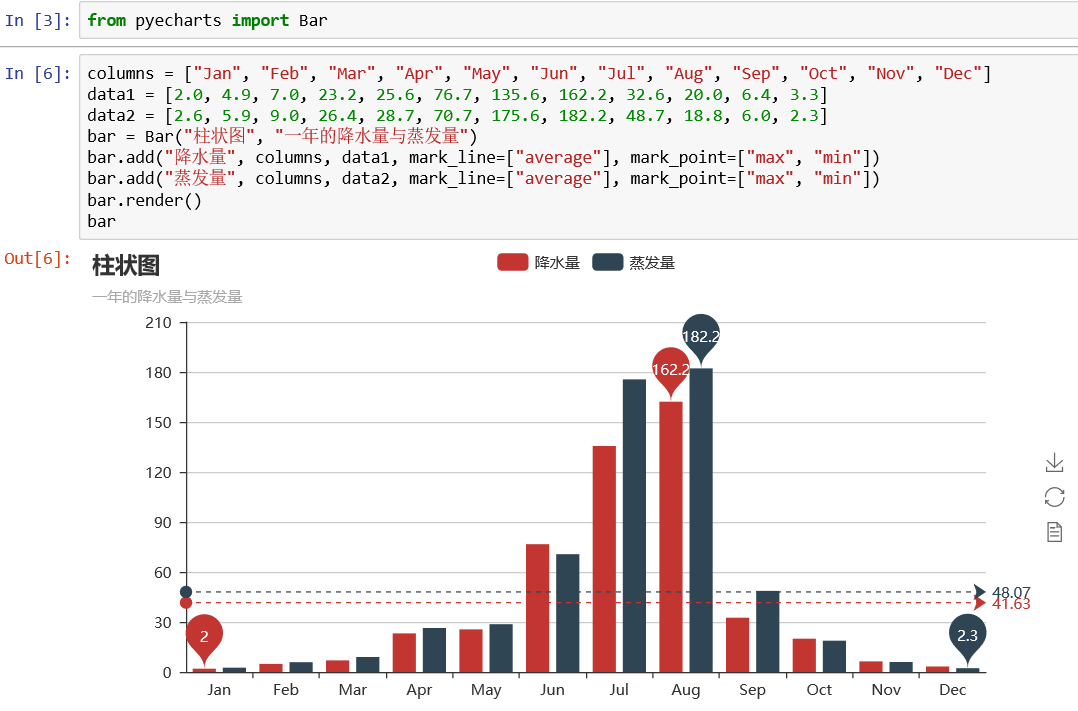1078x711 pixels.
Task: Click into the In [6] code cell
Action: point(579,147)
